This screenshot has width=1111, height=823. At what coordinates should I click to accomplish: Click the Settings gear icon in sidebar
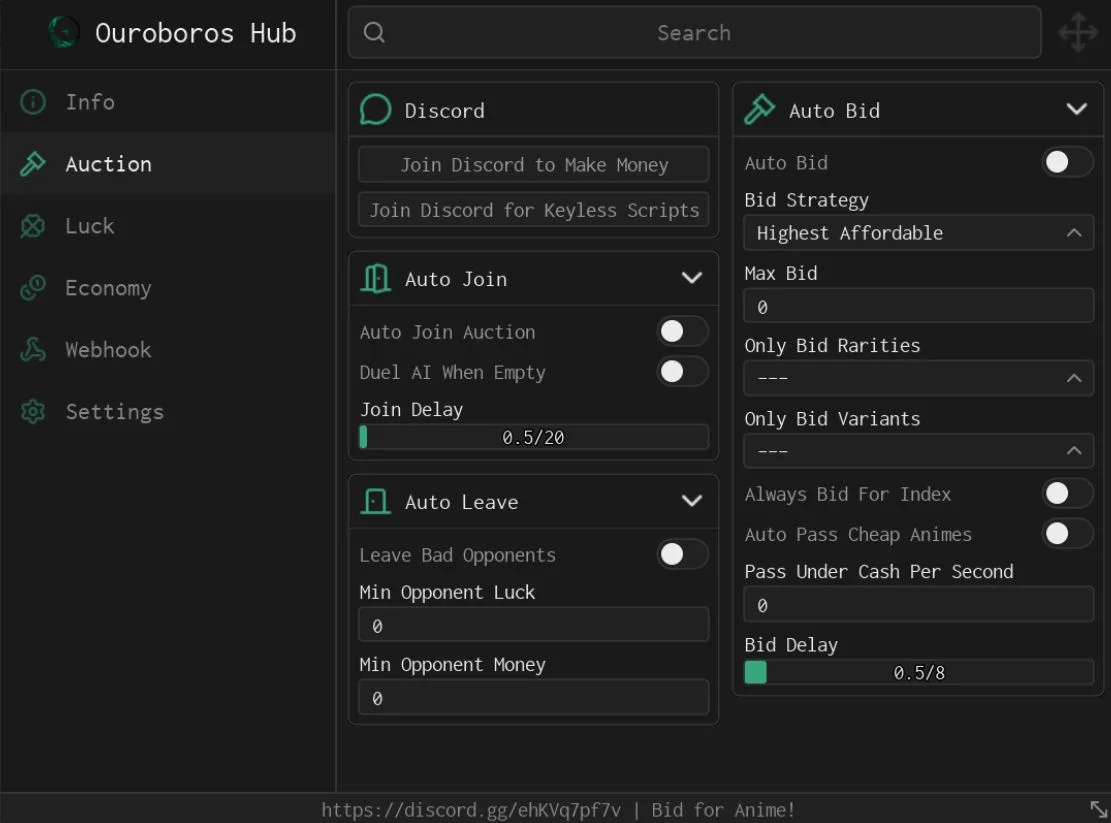coord(33,412)
